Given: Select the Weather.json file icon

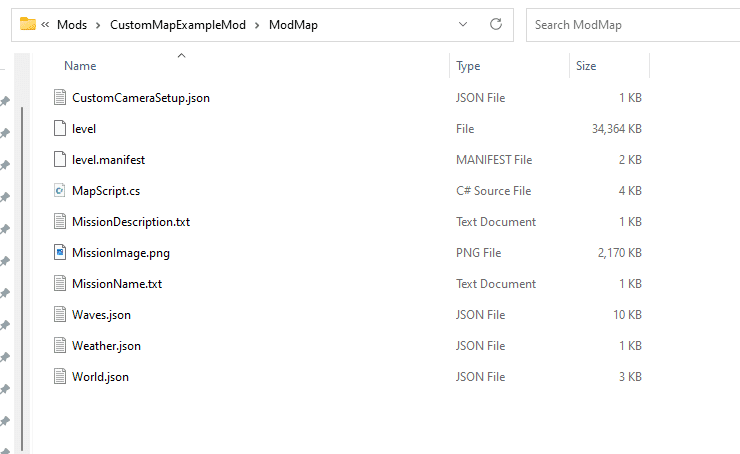Looking at the screenshot, I should click(x=60, y=345).
